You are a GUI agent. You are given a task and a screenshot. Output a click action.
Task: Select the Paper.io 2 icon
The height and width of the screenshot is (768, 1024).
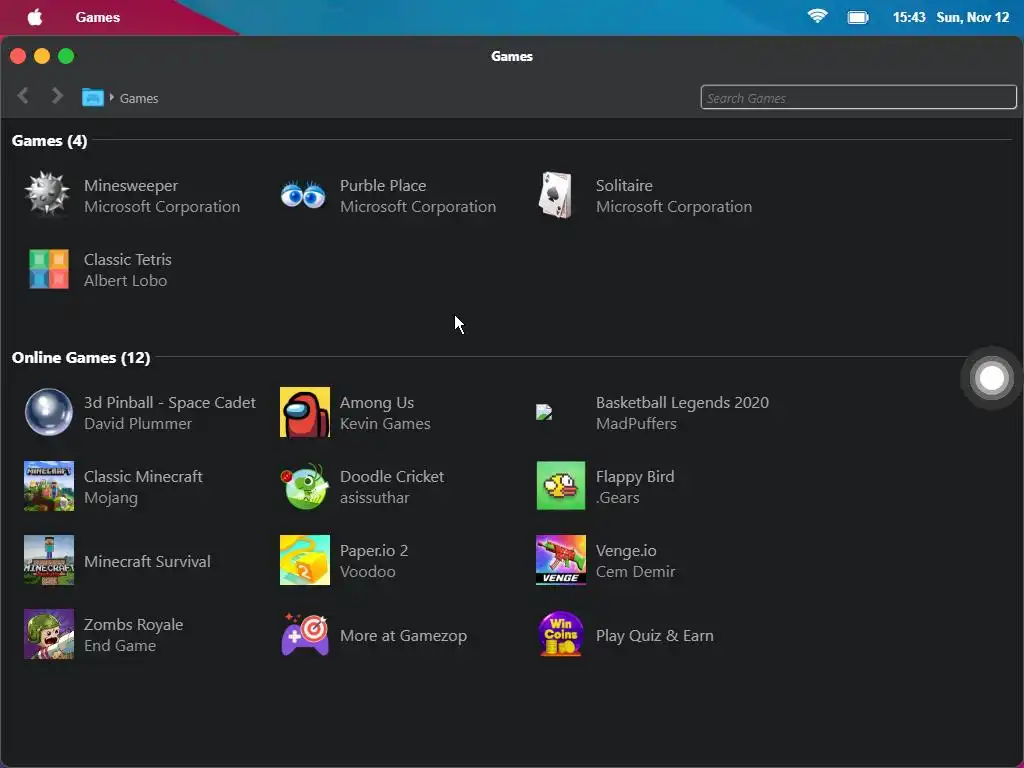[304, 560]
